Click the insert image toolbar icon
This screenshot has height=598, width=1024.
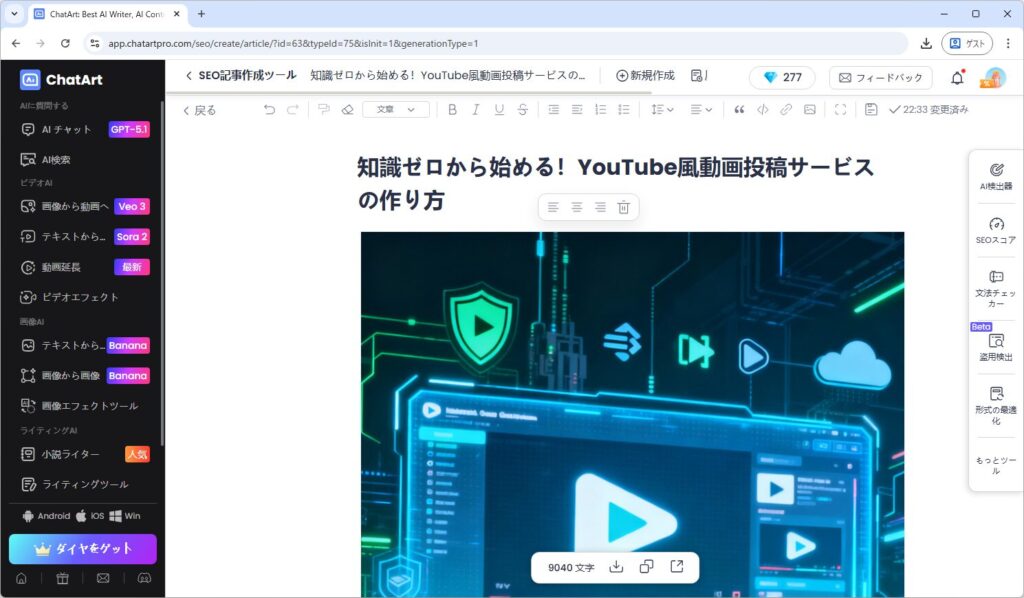[x=810, y=110]
